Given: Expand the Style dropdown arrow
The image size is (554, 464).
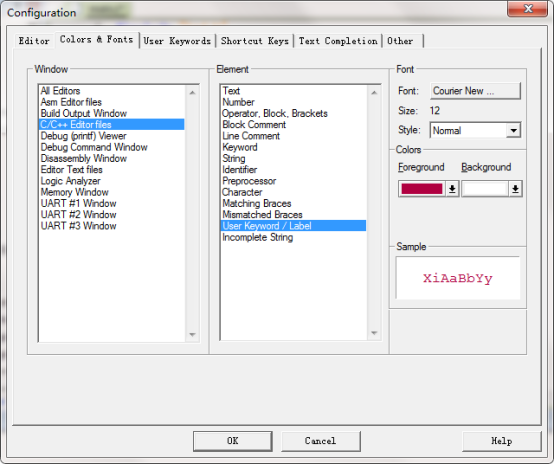Looking at the screenshot, I should tap(513, 130).
